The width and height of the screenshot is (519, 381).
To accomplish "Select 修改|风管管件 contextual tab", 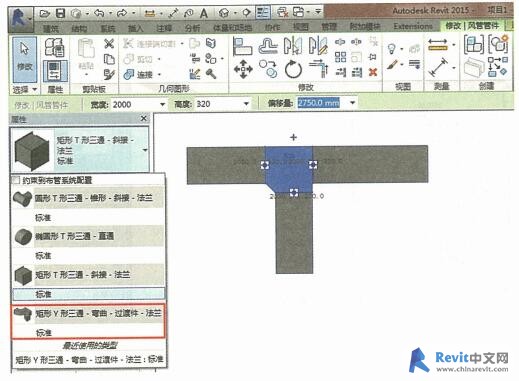I will click(x=473, y=25).
